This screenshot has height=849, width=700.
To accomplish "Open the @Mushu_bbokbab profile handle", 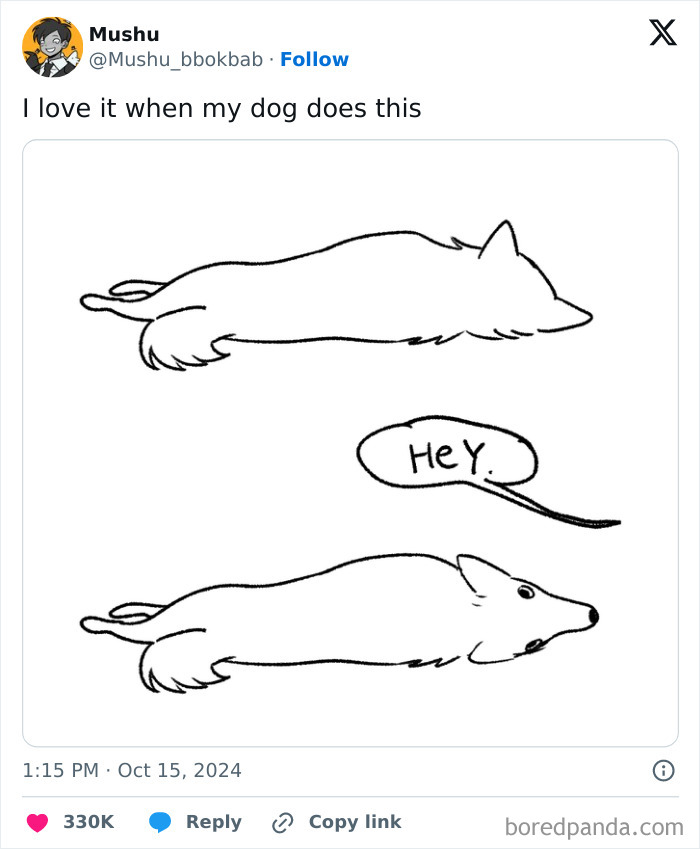I will coord(176,60).
